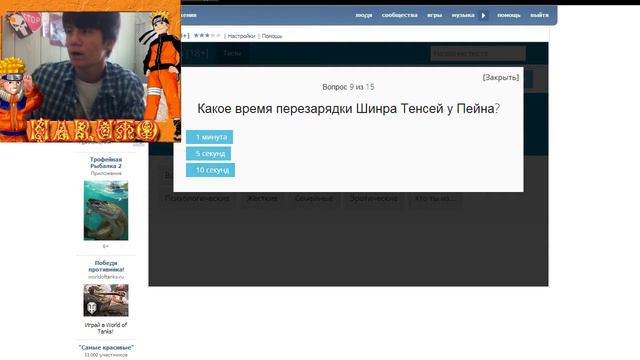Select the "Психологические" category tab
The height and width of the screenshot is (360, 640).
pyautogui.click(x=197, y=199)
